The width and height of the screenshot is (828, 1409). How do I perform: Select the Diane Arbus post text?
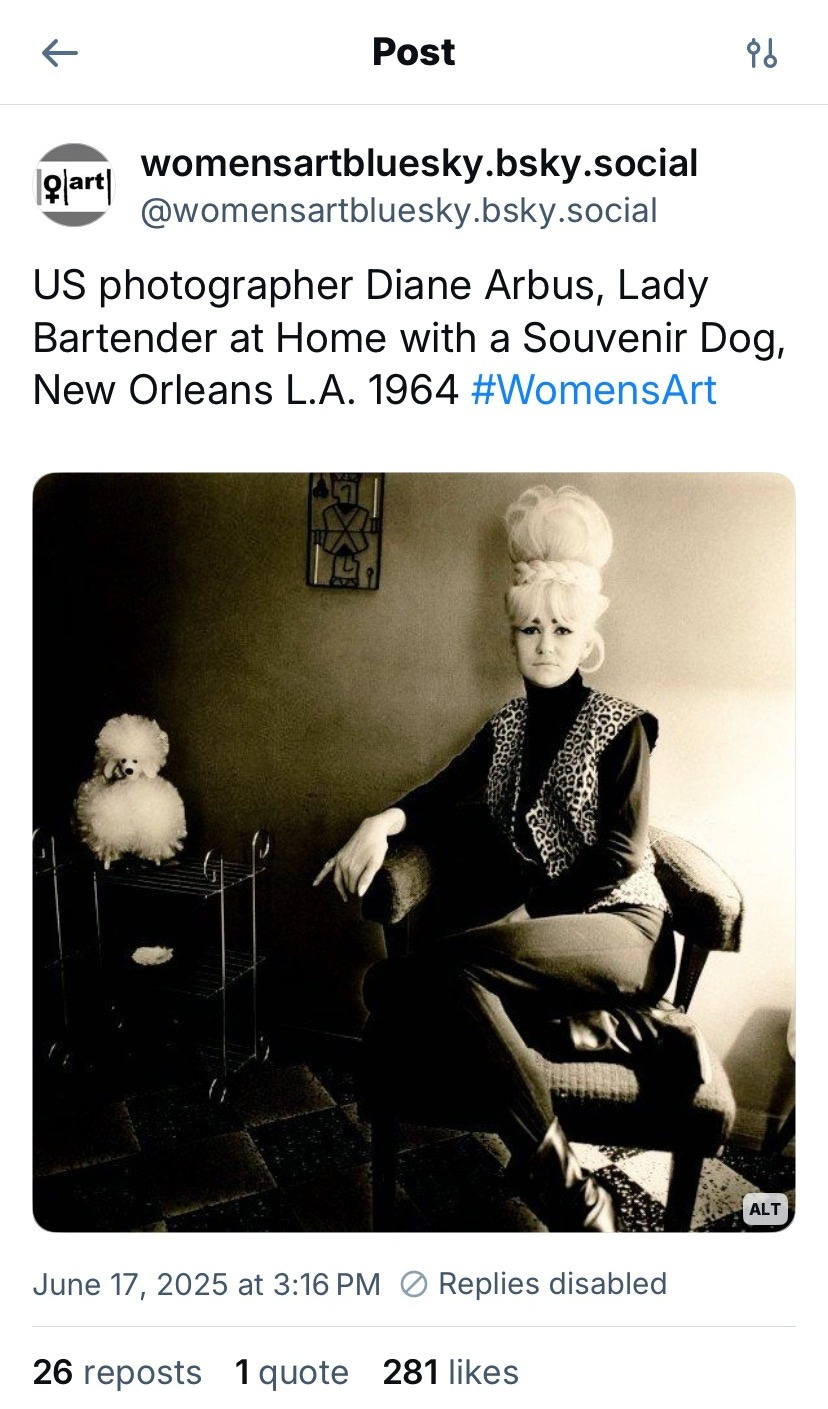click(409, 338)
